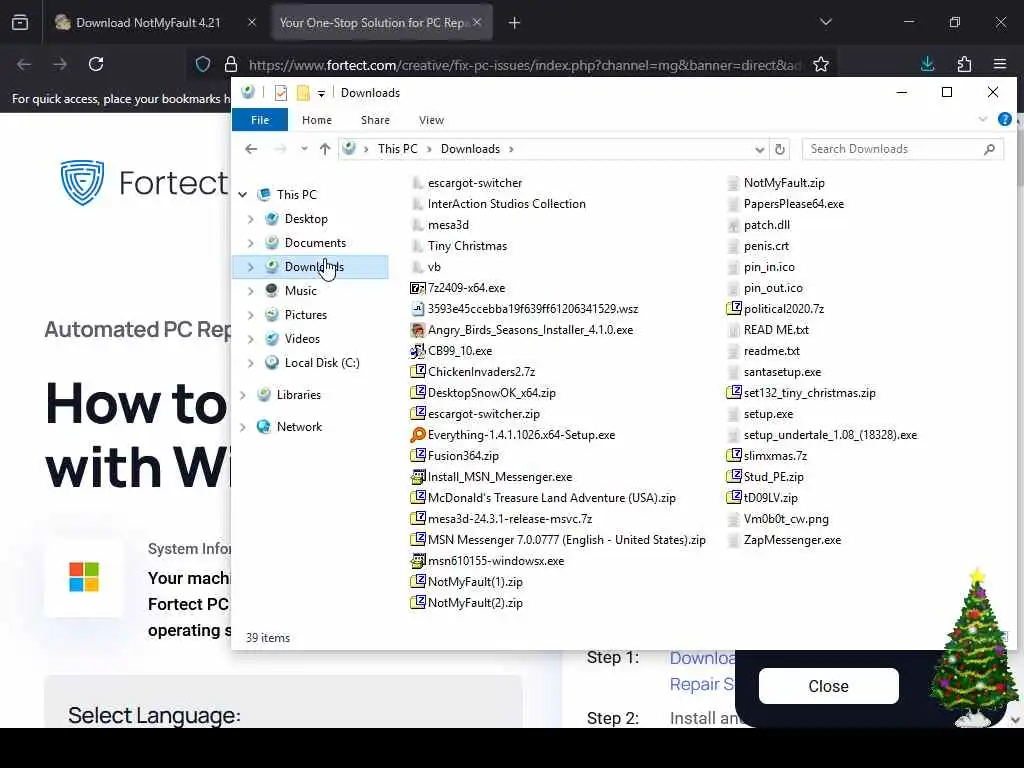Go back in the browser toolbar
Image resolution: width=1024 pixels, height=768 pixels.
24,64
